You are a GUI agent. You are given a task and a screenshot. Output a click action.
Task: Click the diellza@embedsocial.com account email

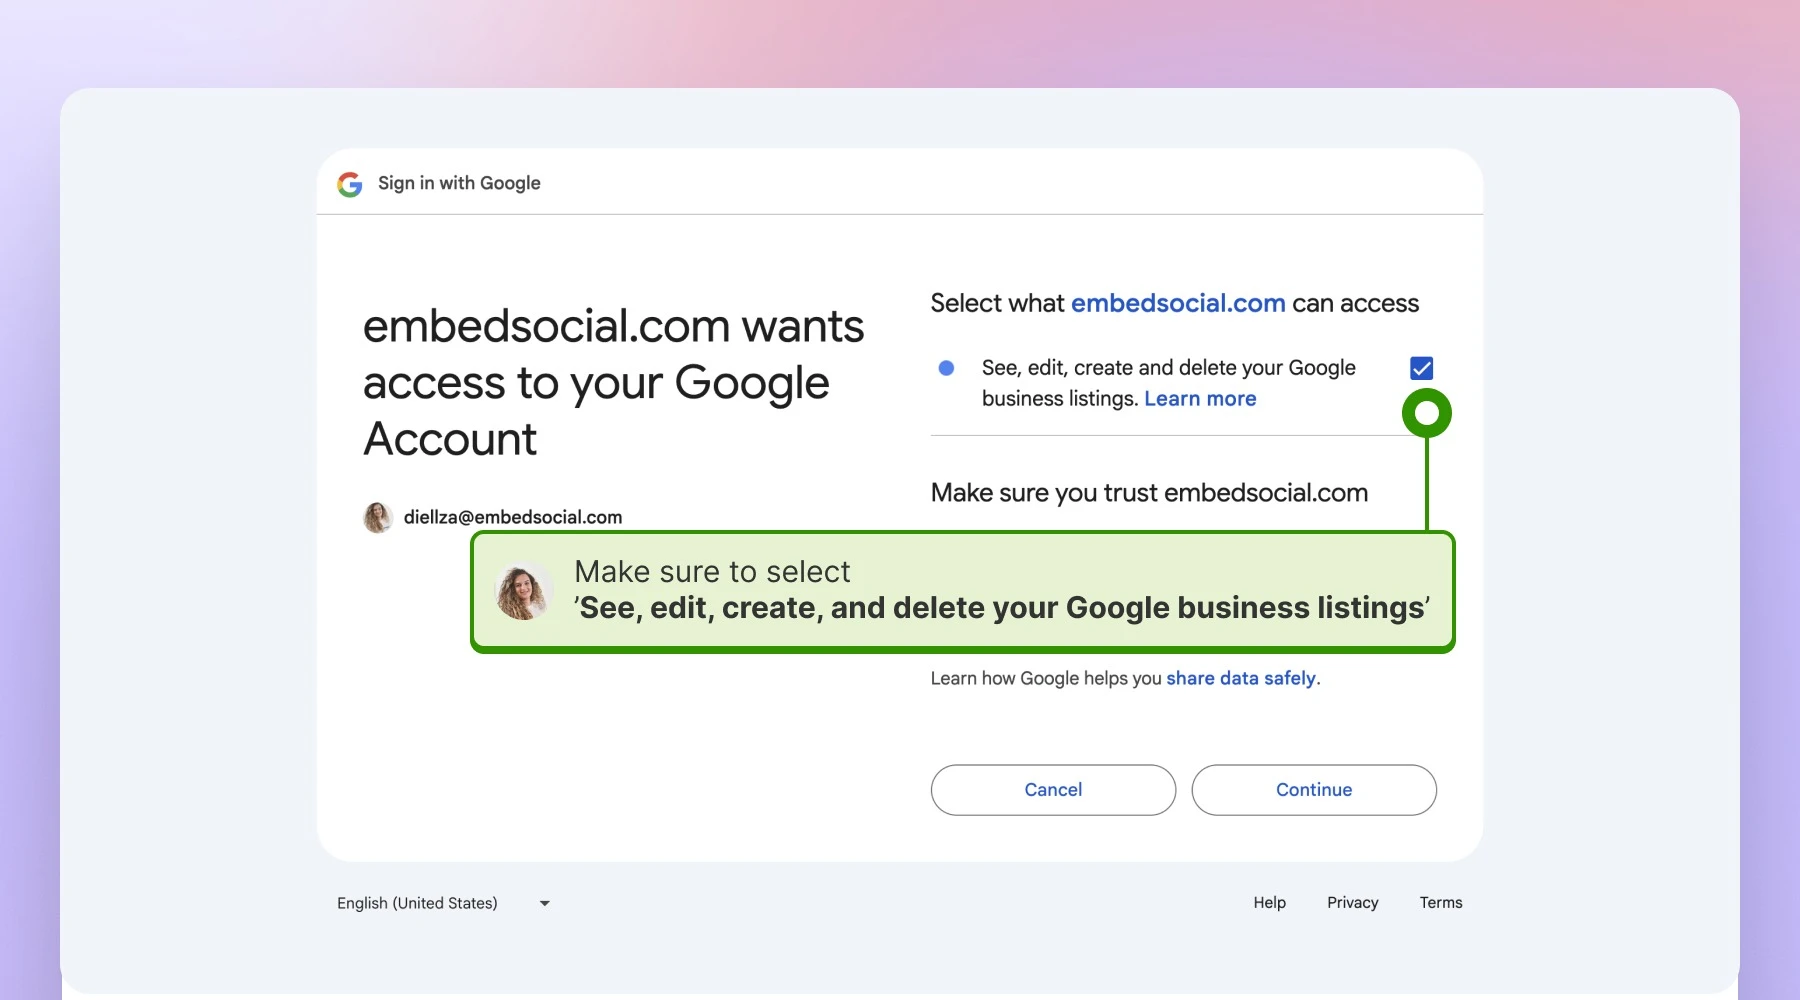513,517
